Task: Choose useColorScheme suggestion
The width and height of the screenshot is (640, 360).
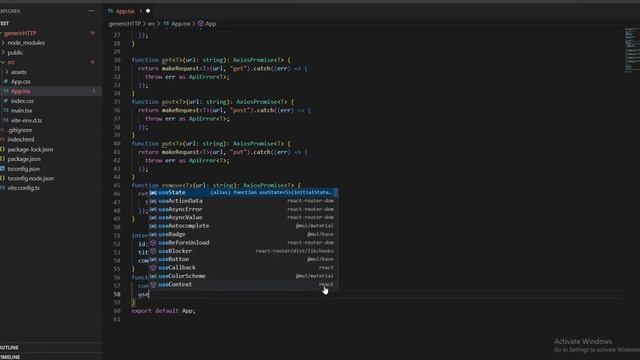Action: pyautogui.click(x=243, y=276)
